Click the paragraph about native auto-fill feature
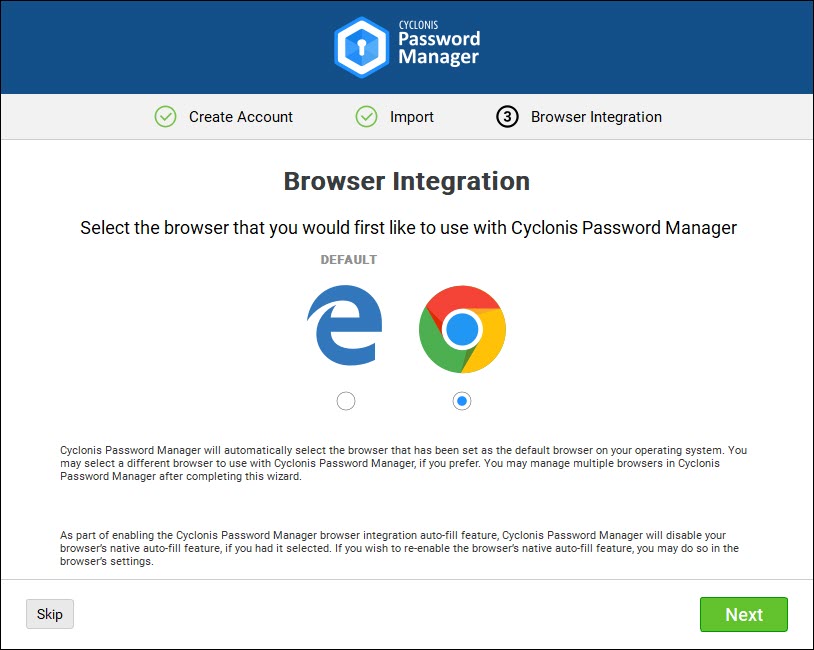814x650 pixels. click(399, 548)
